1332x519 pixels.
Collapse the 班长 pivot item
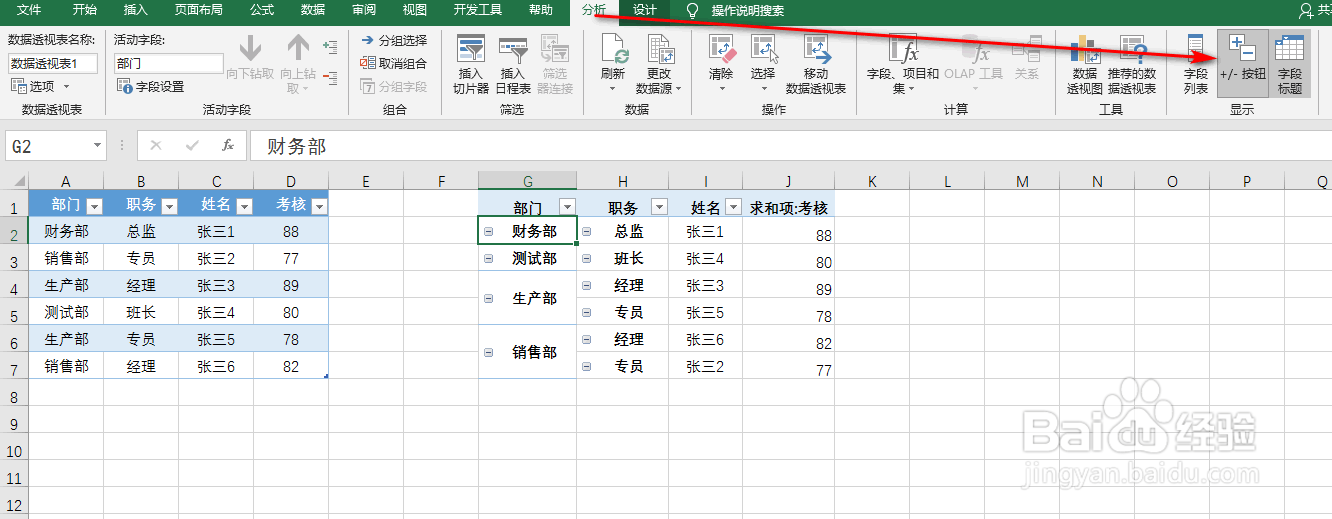587,258
